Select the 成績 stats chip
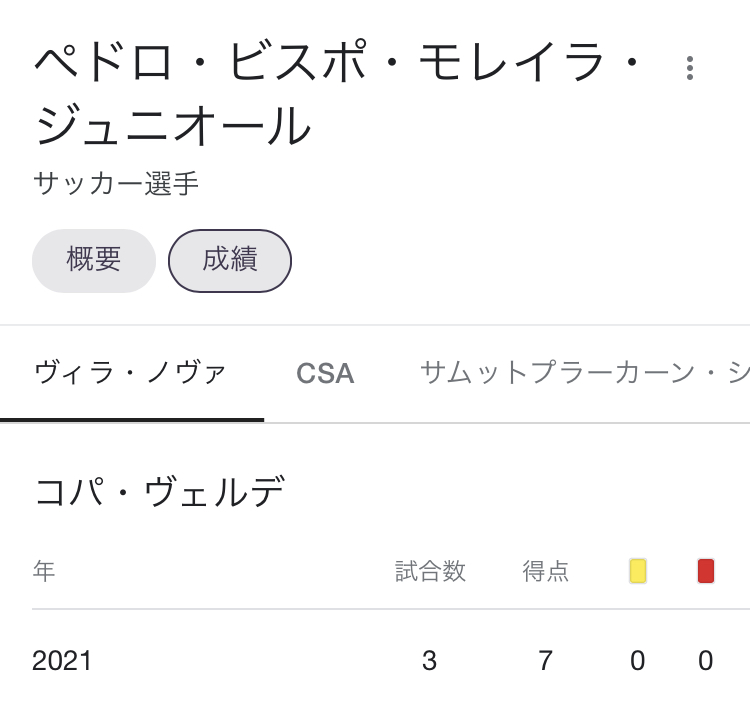The height and width of the screenshot is (709, 750). tap(230, 260)
